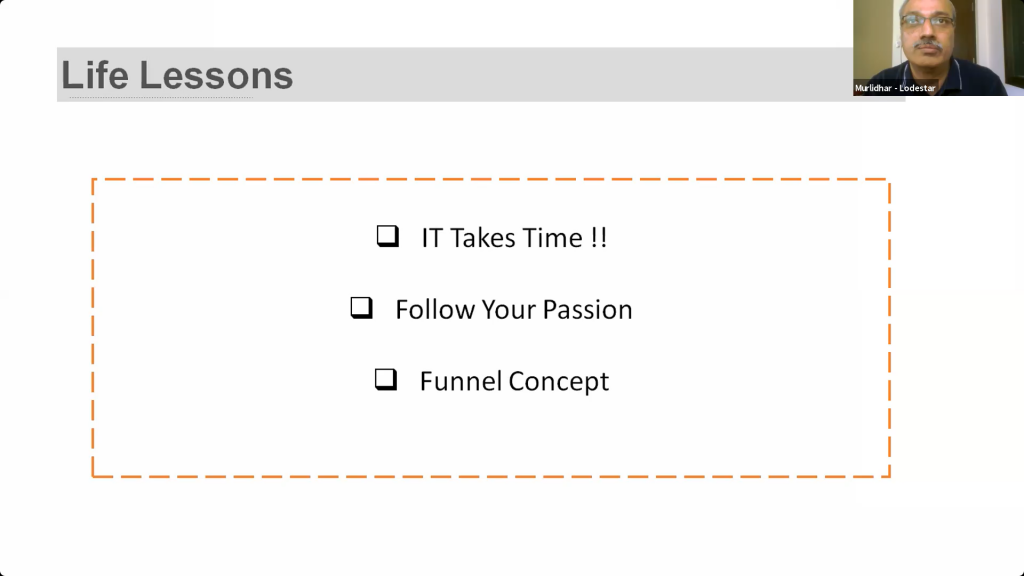Viewport: 1024px width, 576px height.
Task: Click the Murlidhar - Lodestar name label
Action: (895, 88)
